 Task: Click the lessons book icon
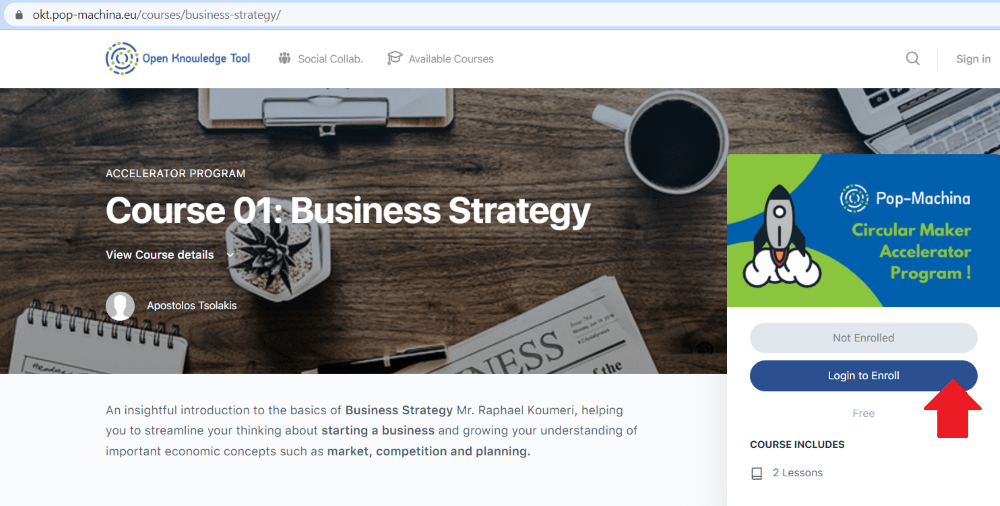pos(756,473)
